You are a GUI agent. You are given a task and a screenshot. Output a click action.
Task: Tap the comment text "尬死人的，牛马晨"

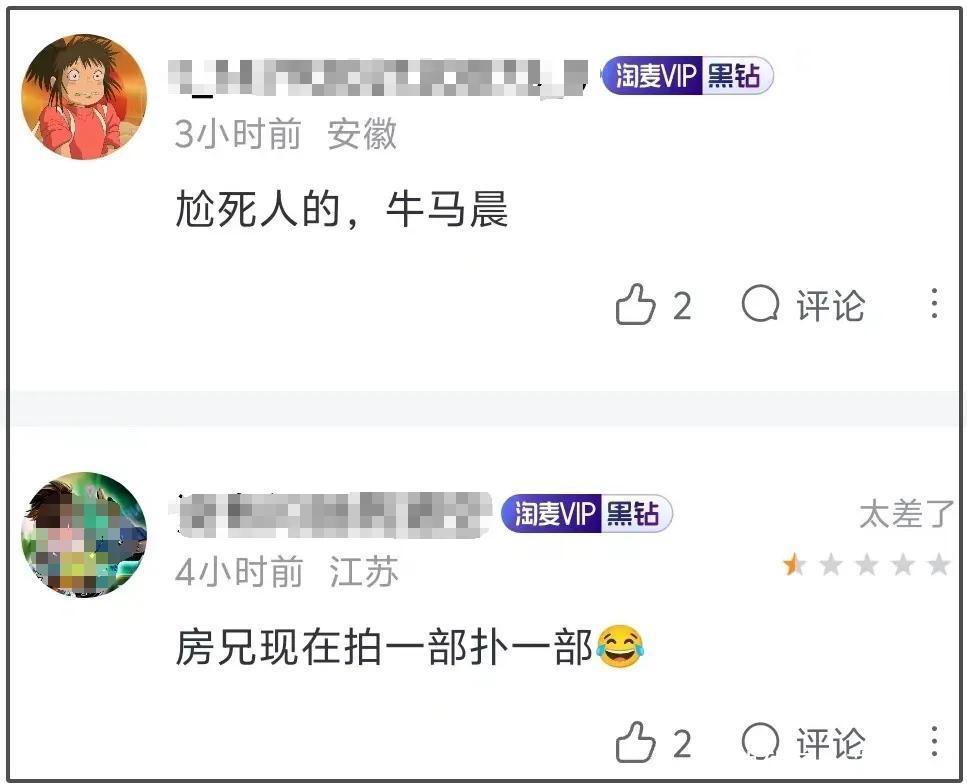[342, 209]
